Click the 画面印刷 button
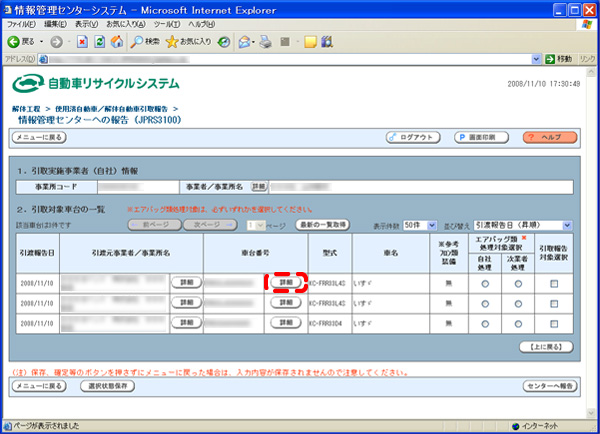 coord(481,137)
